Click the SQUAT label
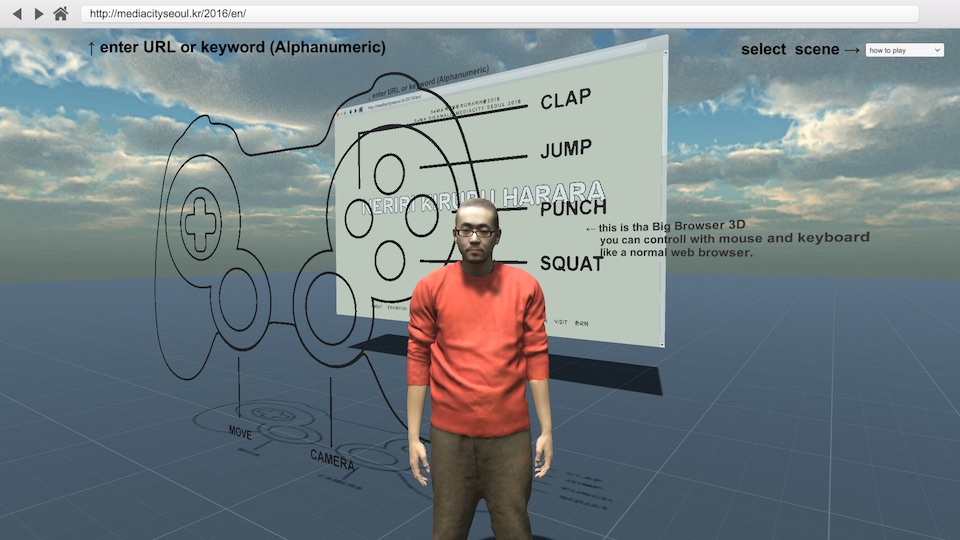 coord(572,264)
